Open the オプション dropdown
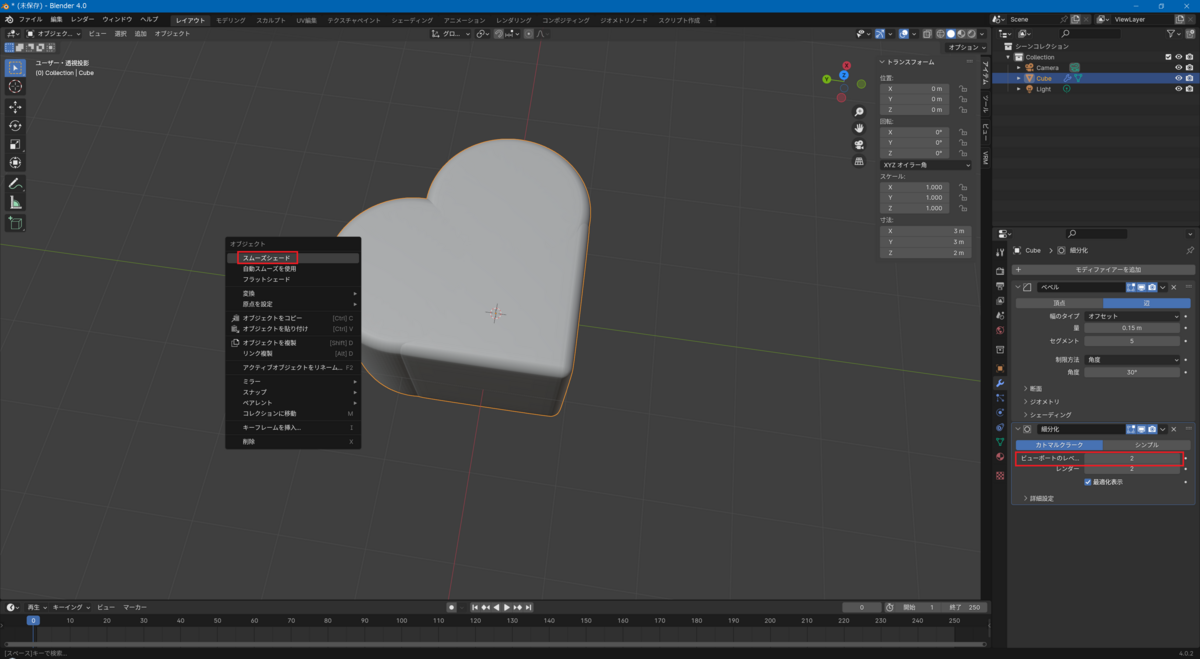The width and height of the screenshot is (1200, 659). tap(966, 47)
